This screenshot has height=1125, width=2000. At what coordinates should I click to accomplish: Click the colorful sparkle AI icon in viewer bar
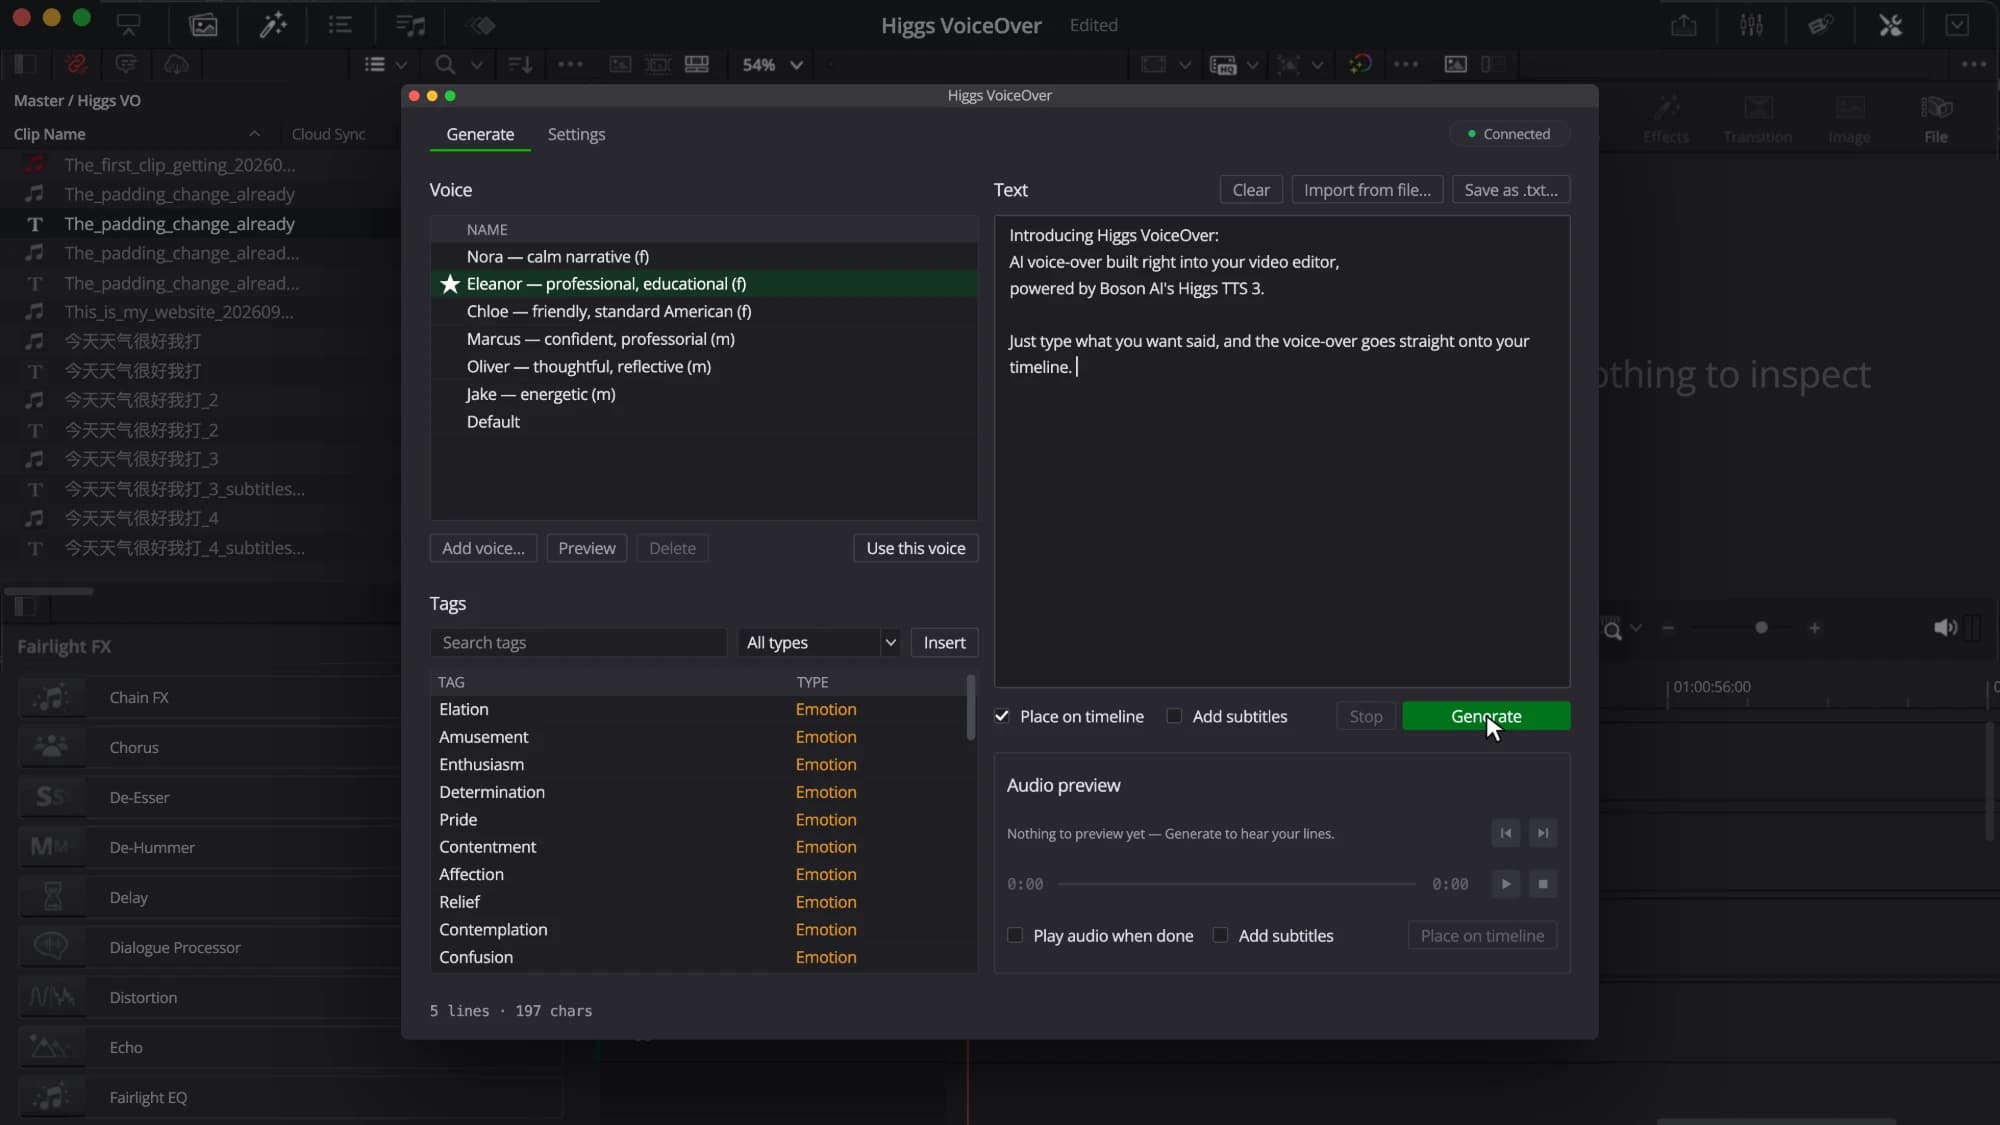click(x=1360, y=64)
